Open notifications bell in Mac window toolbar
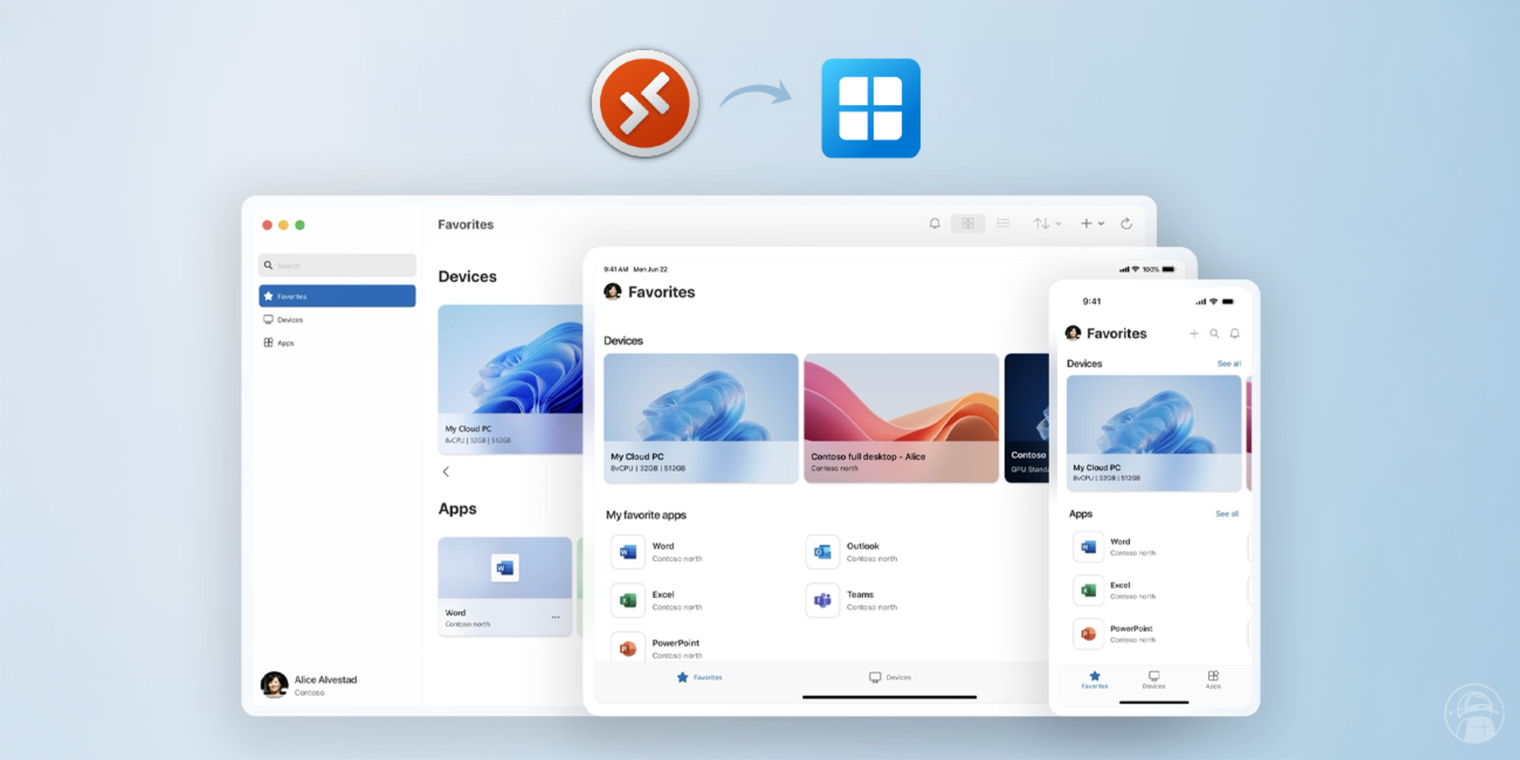The height and width of the screenshot is (760, 1520). click(935, 224)
